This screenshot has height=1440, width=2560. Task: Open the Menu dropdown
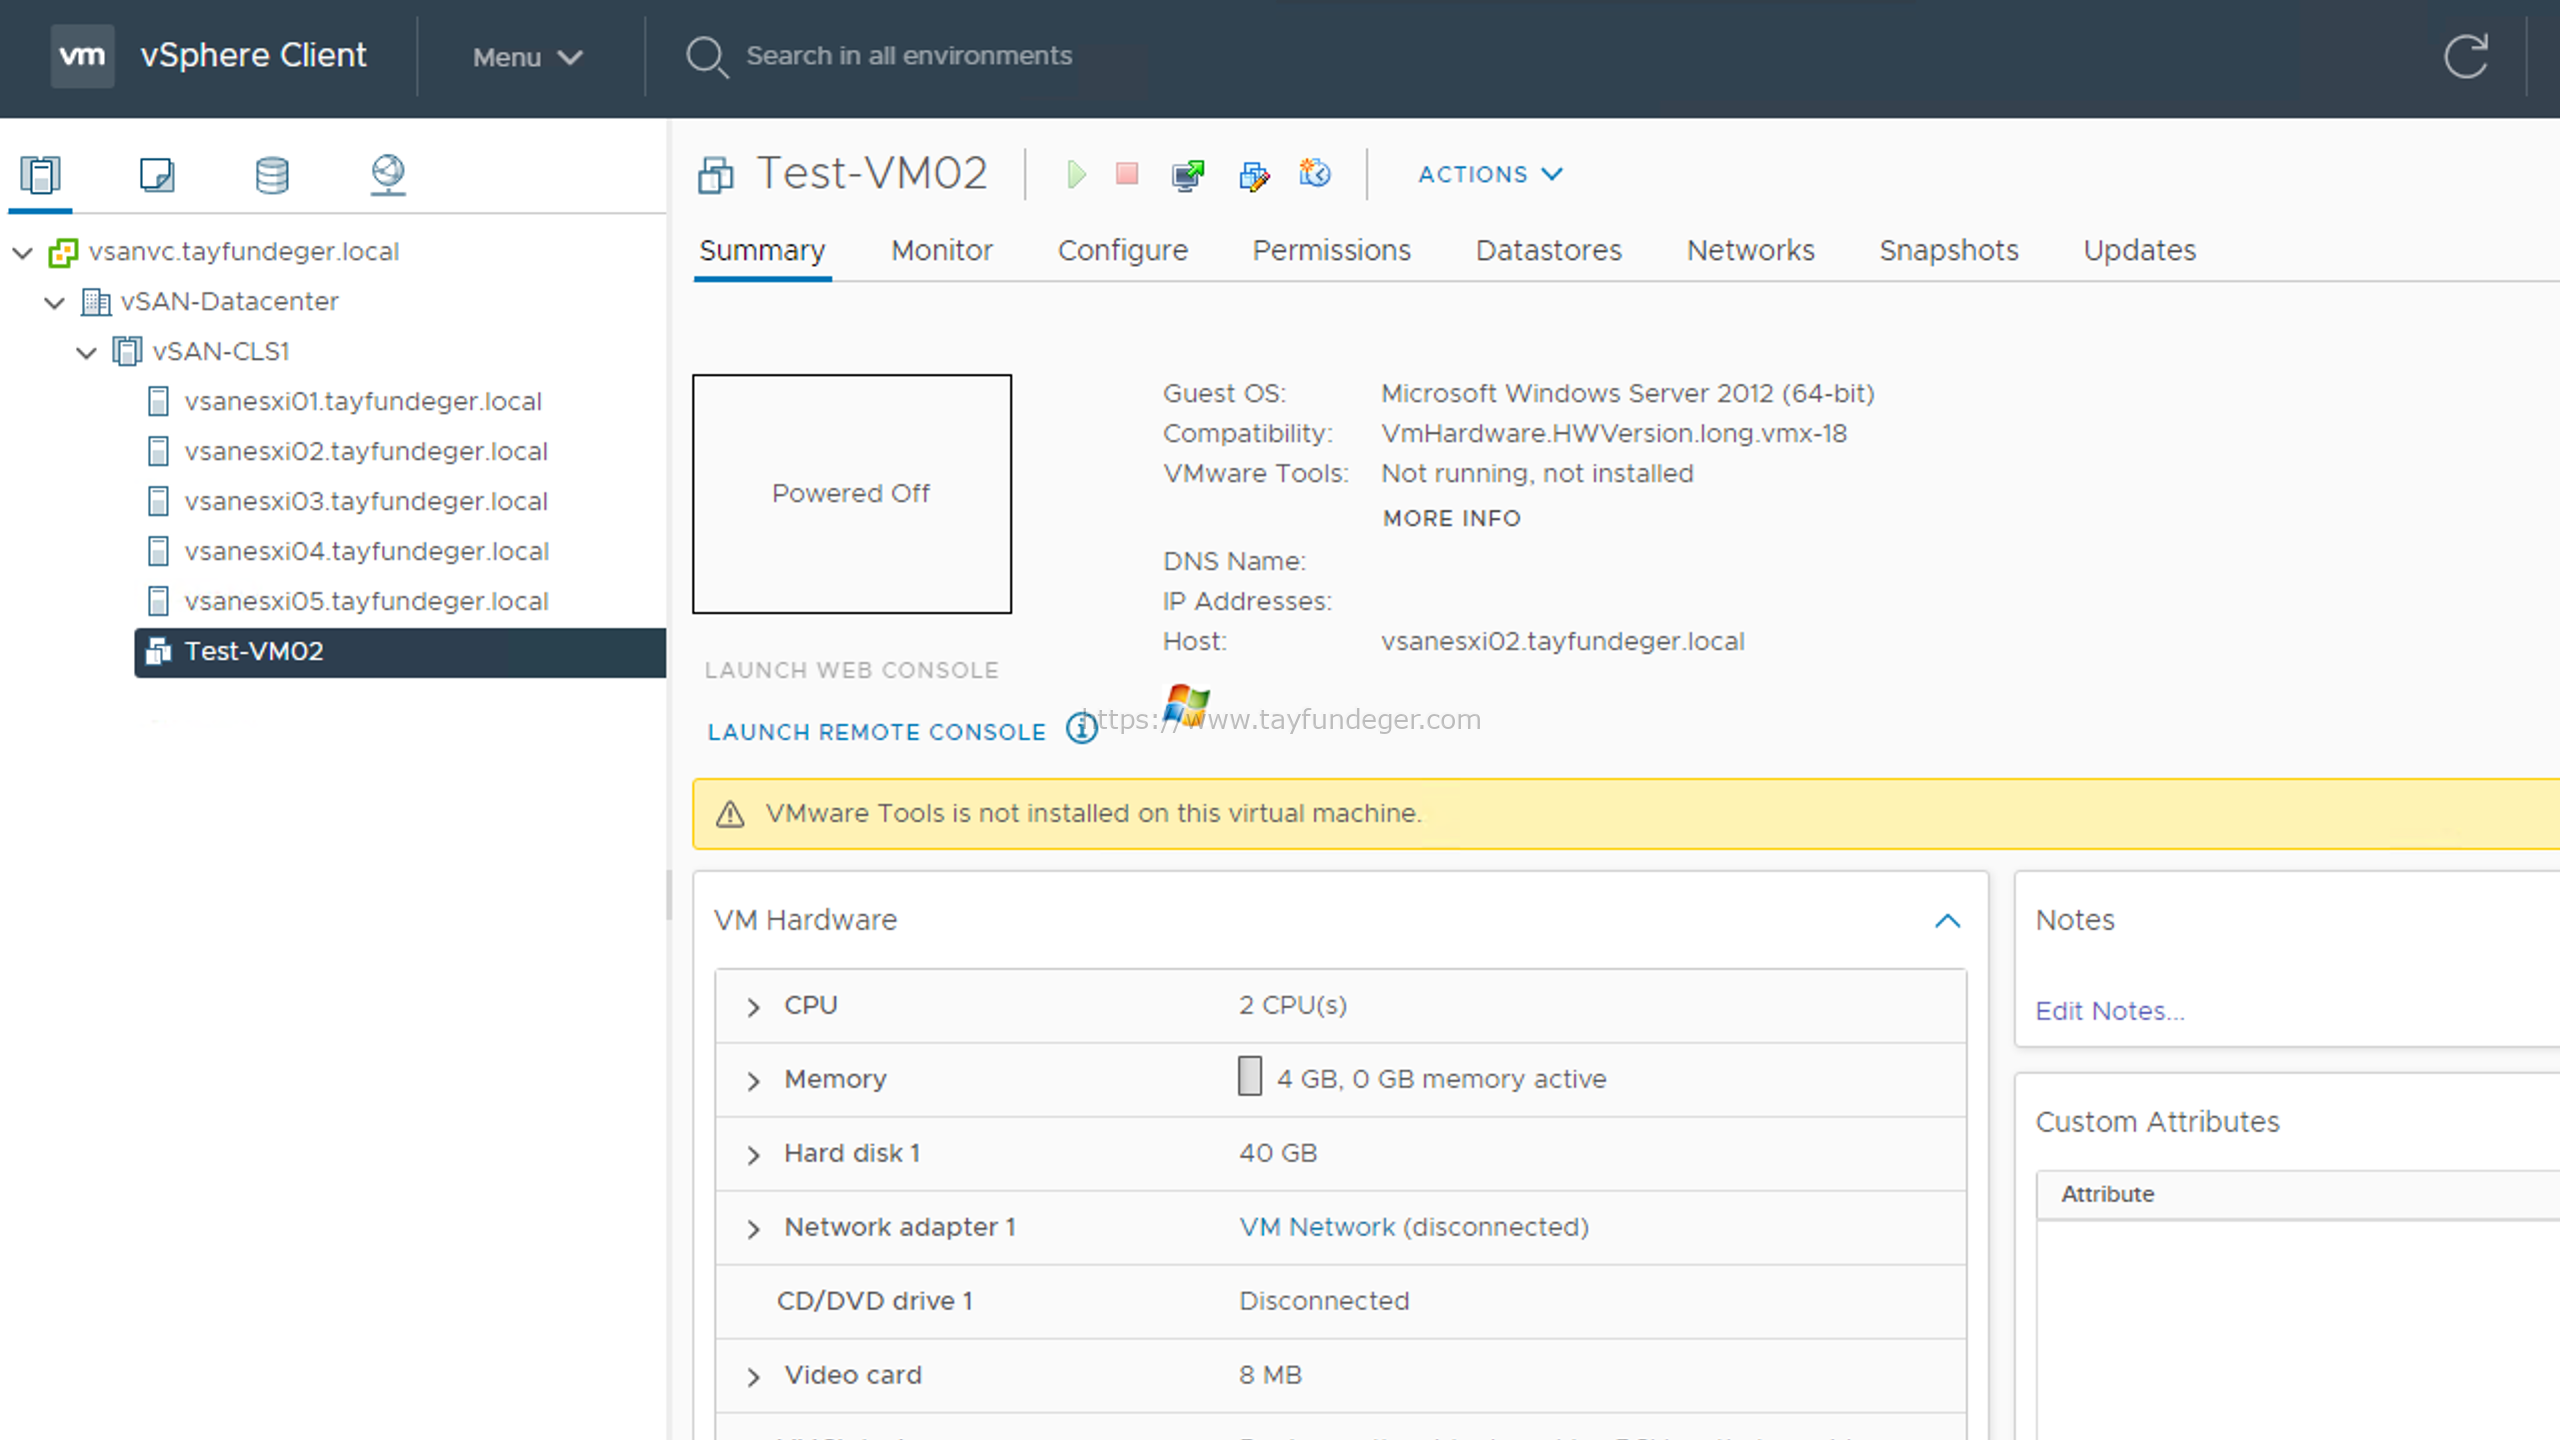coord(527,57)
